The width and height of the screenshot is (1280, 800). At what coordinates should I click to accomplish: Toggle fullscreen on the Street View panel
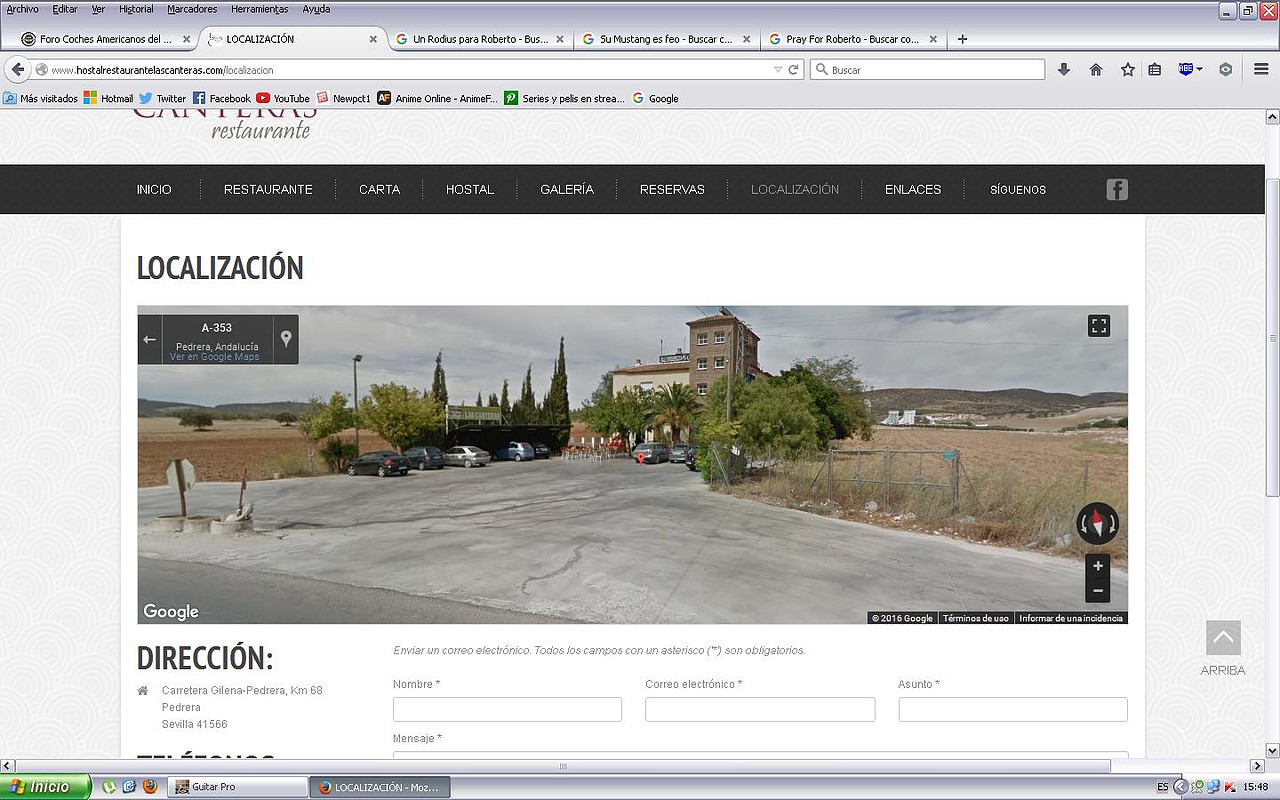(1099, 326)
